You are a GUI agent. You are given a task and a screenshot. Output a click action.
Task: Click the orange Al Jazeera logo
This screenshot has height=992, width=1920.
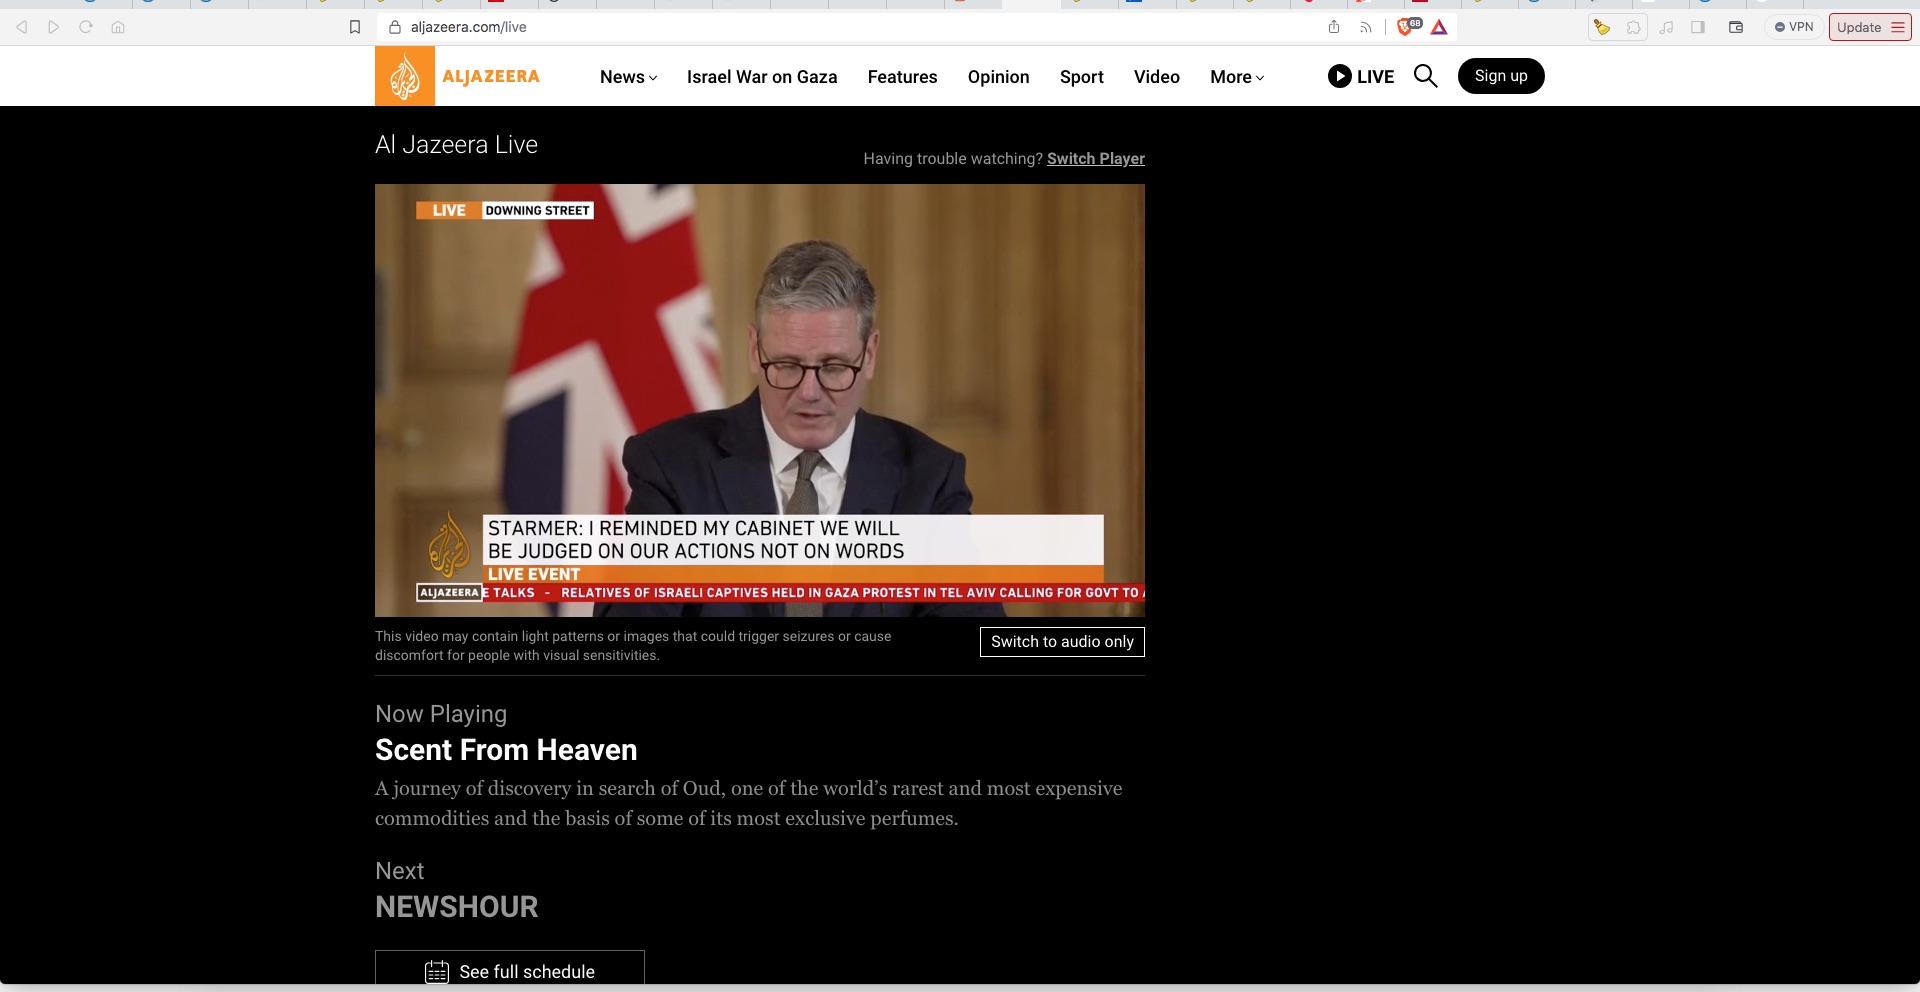click(x=405, y=76)
